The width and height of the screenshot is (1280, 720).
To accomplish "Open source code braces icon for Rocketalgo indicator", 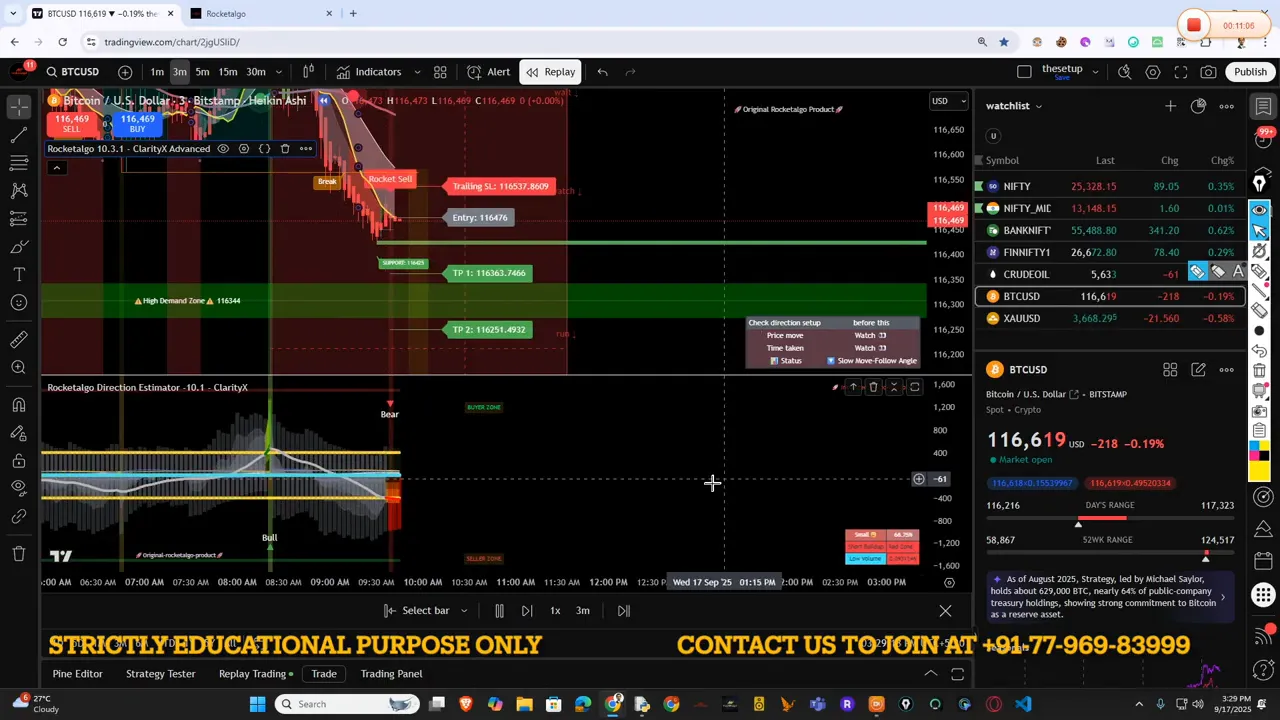I will click(264, 149).
